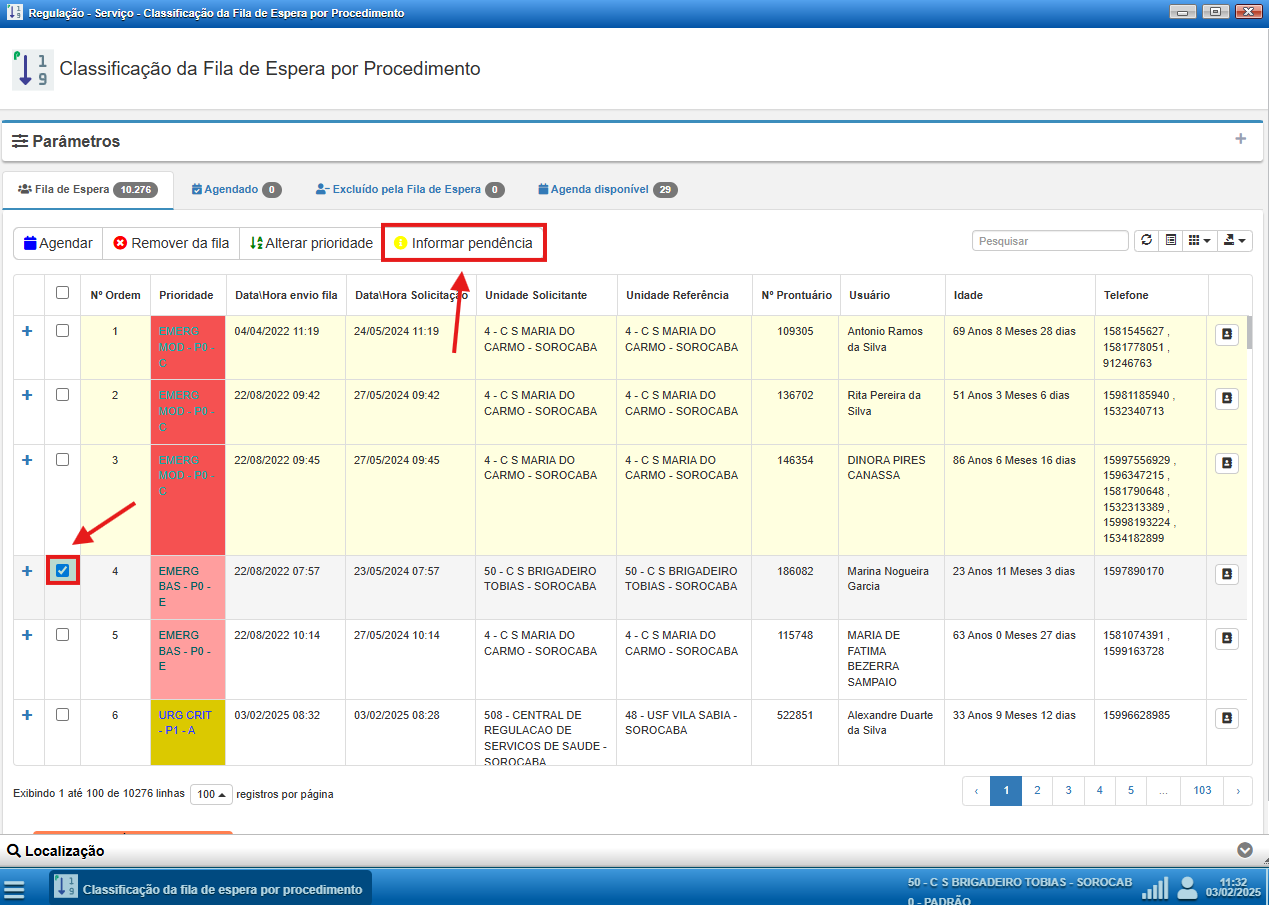Open contact details for Antonio Ramos da Silva
1269x905 pixels.
1227,335
